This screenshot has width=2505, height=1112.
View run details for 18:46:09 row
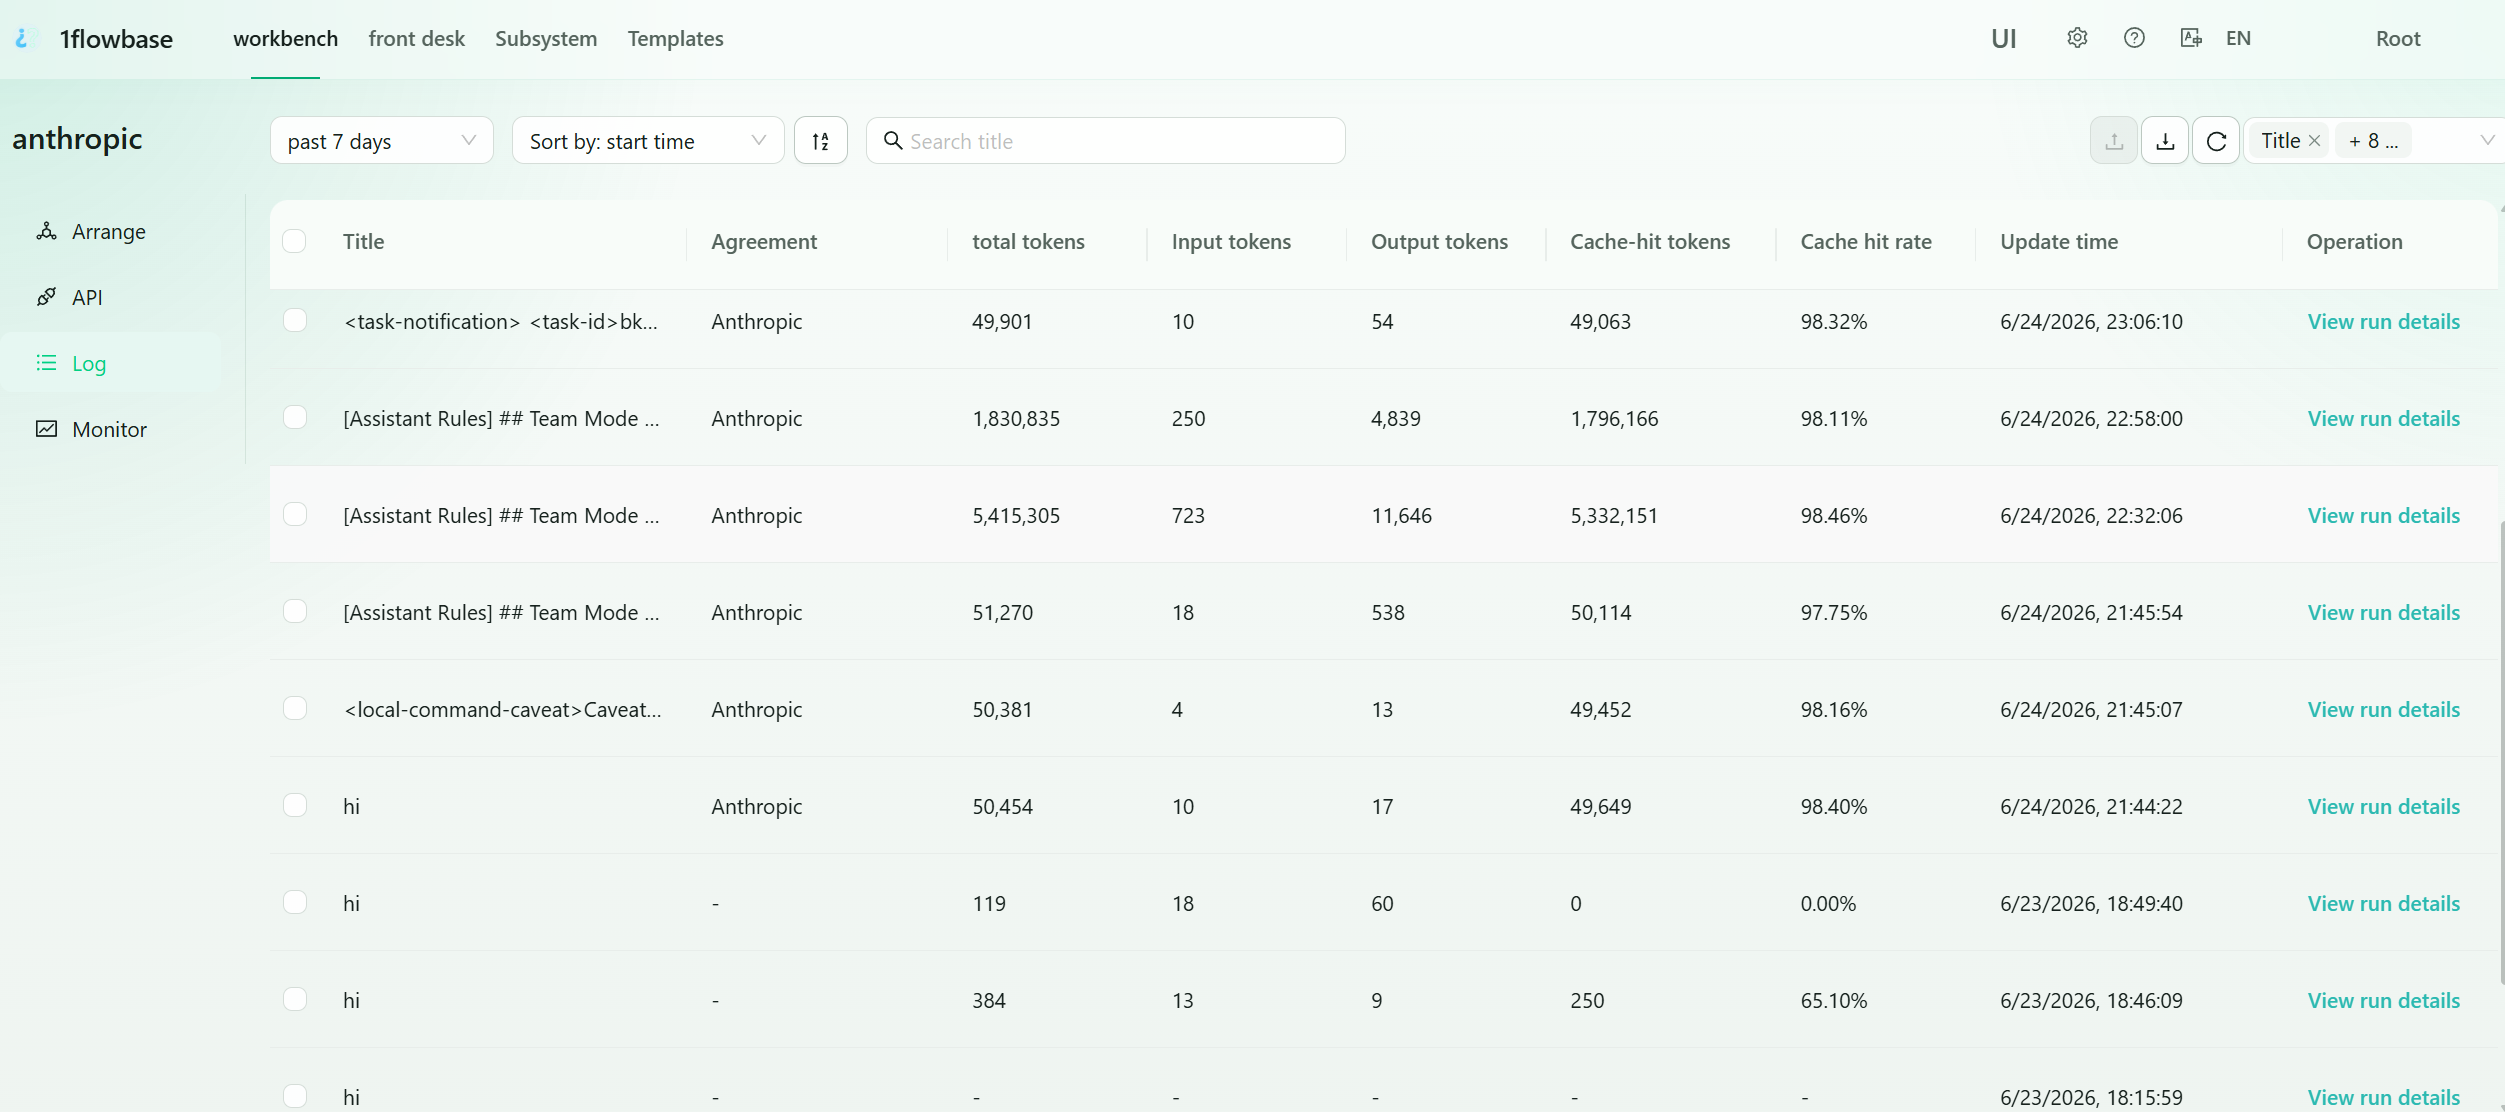[x=2383, y=1000]
